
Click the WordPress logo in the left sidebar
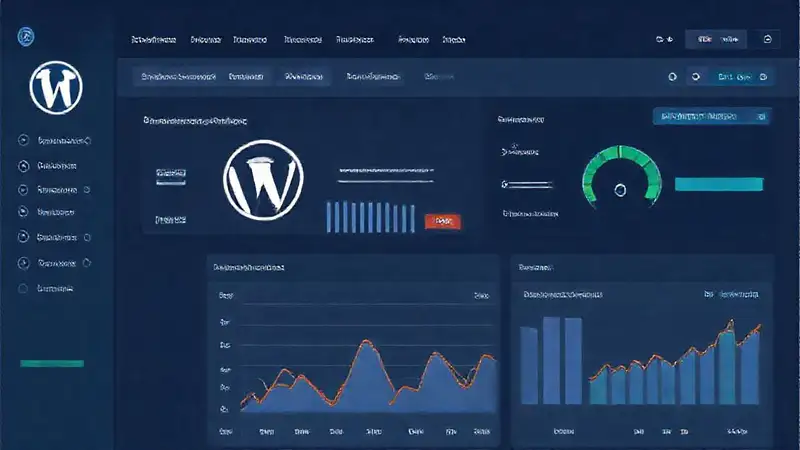[x=56, y=87]
